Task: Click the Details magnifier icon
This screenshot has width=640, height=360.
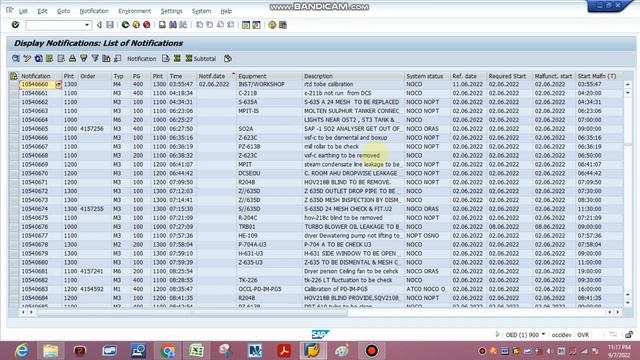Action: (16, 59)
